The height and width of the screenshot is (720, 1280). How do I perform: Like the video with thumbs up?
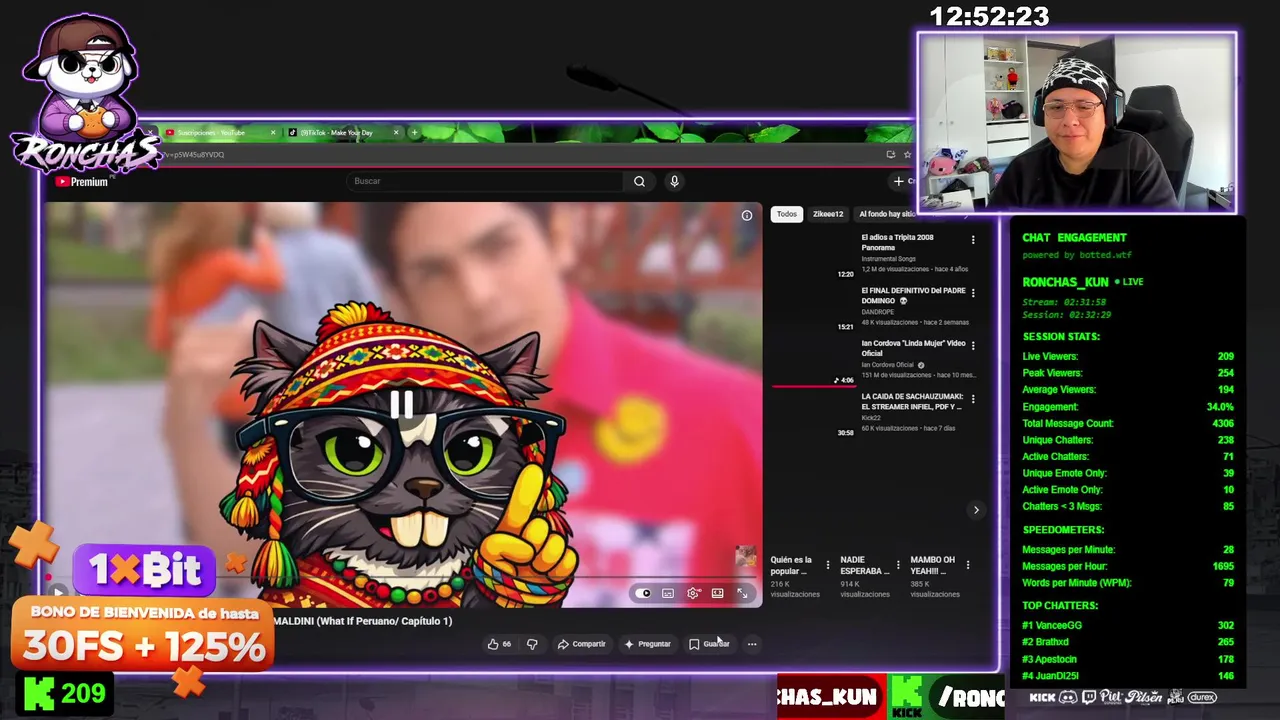(499, 644)
